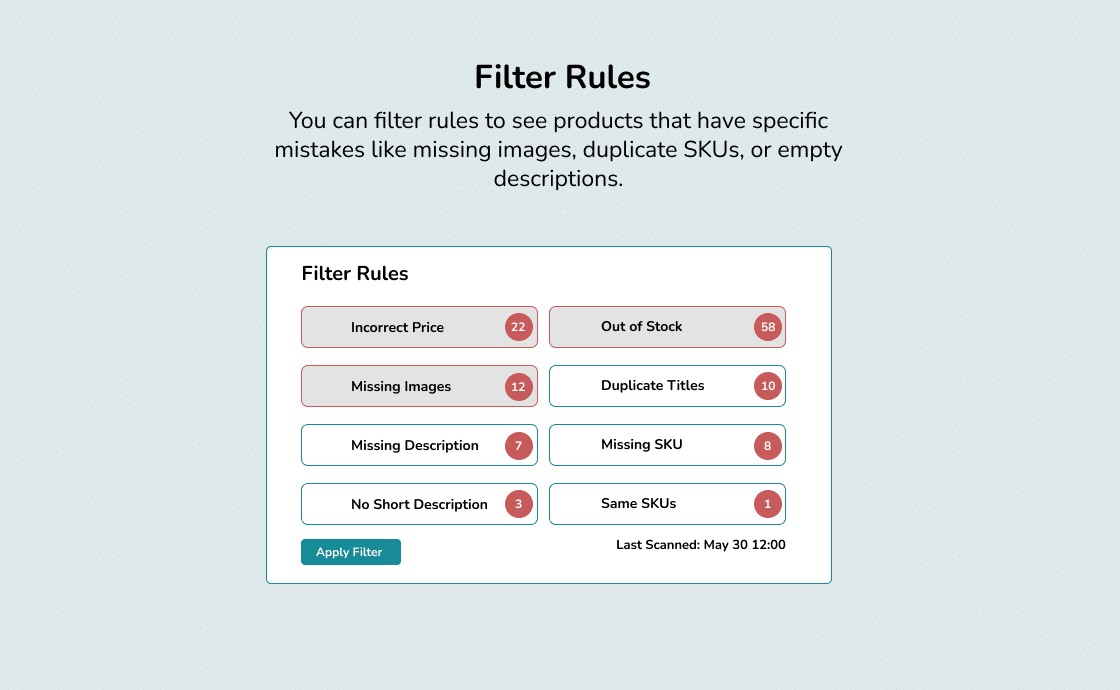This screenshot has height=690, width=1120.
Task: Select the Missing SKU filter rule
Action: click(x=667, y=445)
